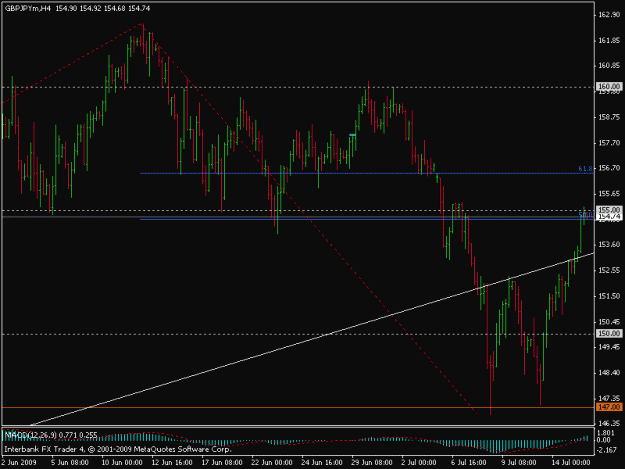Select the white ascending trendline

(312, 339)
